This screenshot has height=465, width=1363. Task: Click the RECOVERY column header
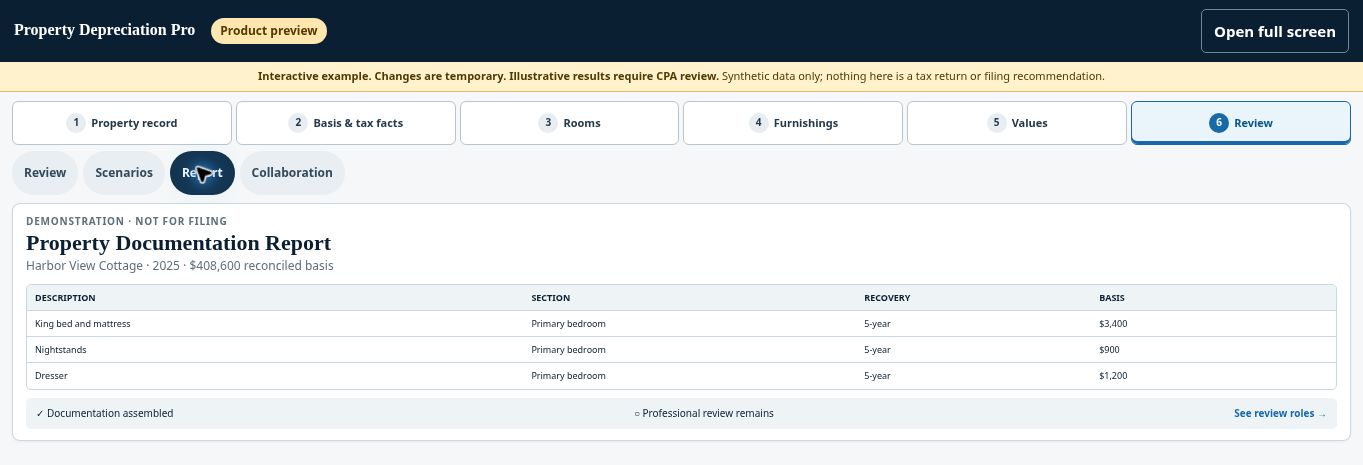[x=887, y=298]
